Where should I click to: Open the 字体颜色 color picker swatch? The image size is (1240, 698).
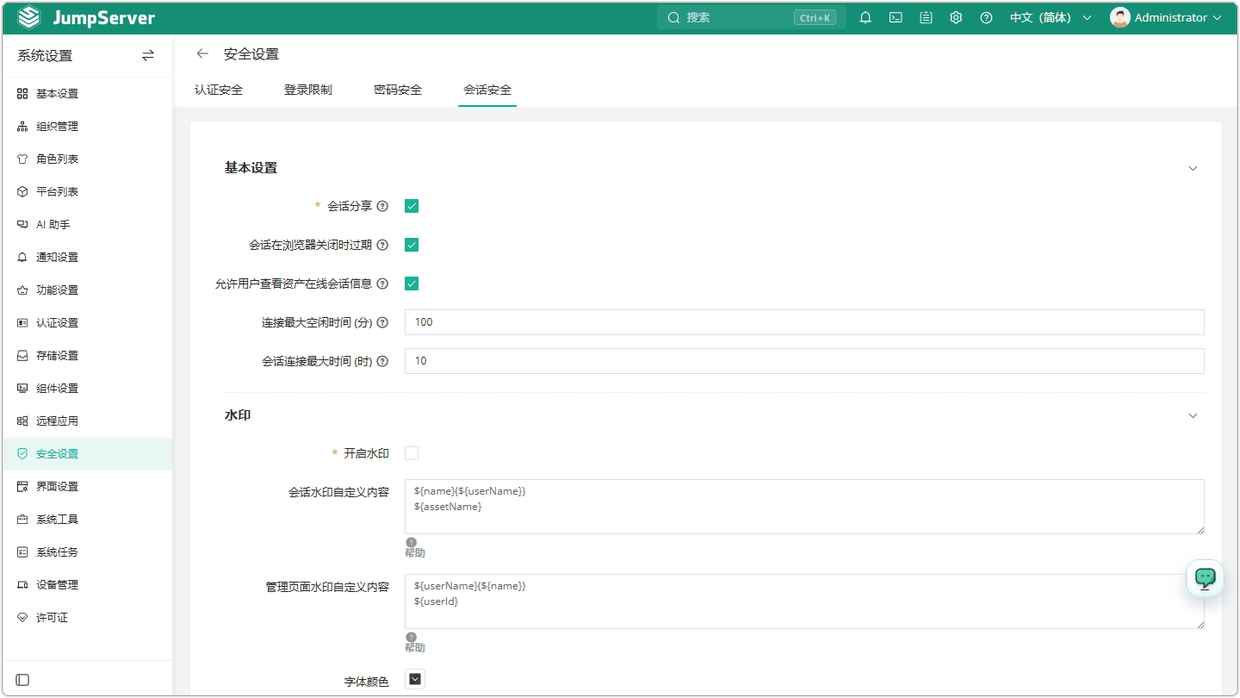point(415,680)
